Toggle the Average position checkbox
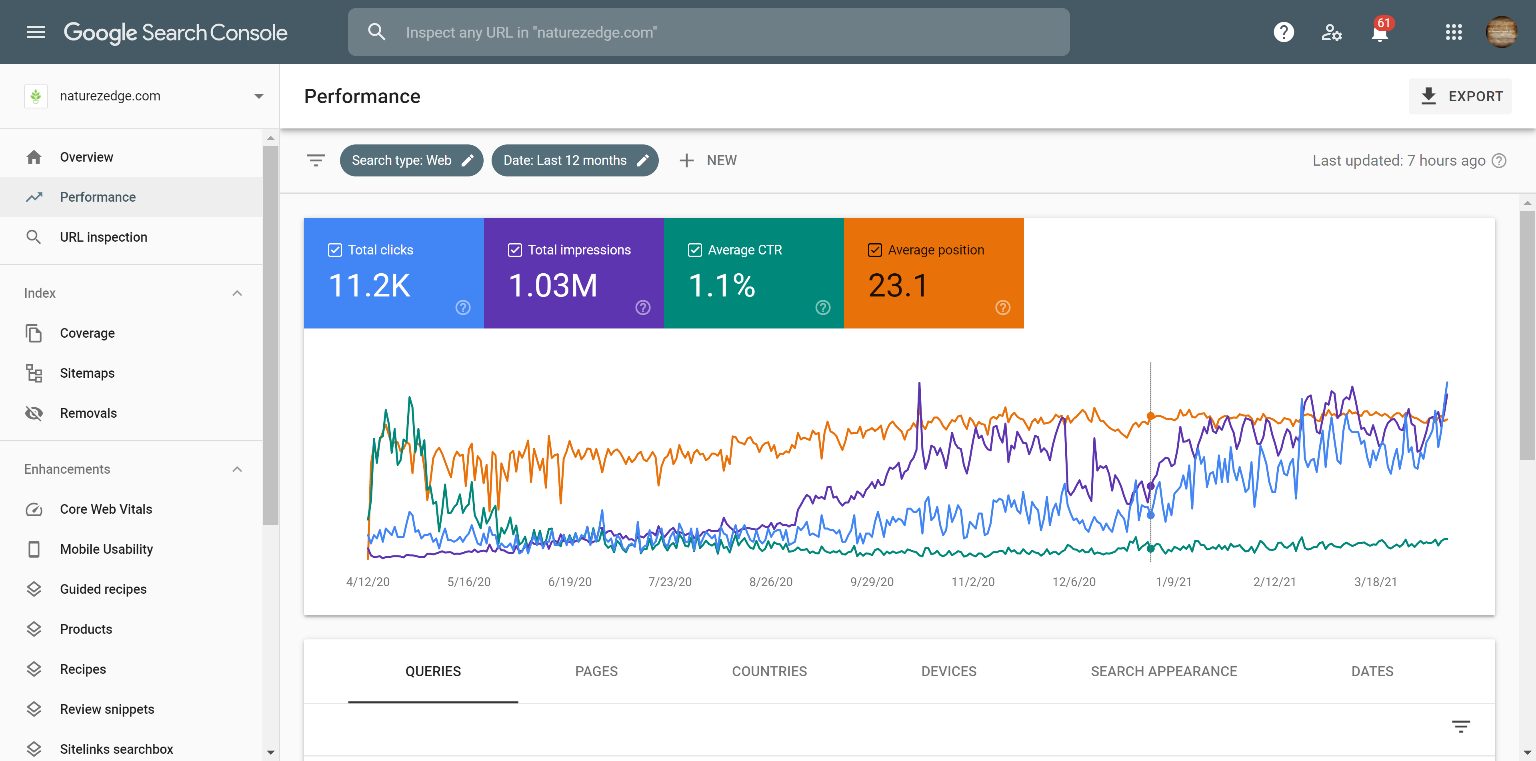The image size is (1536, 761). (x=875, y=250)
